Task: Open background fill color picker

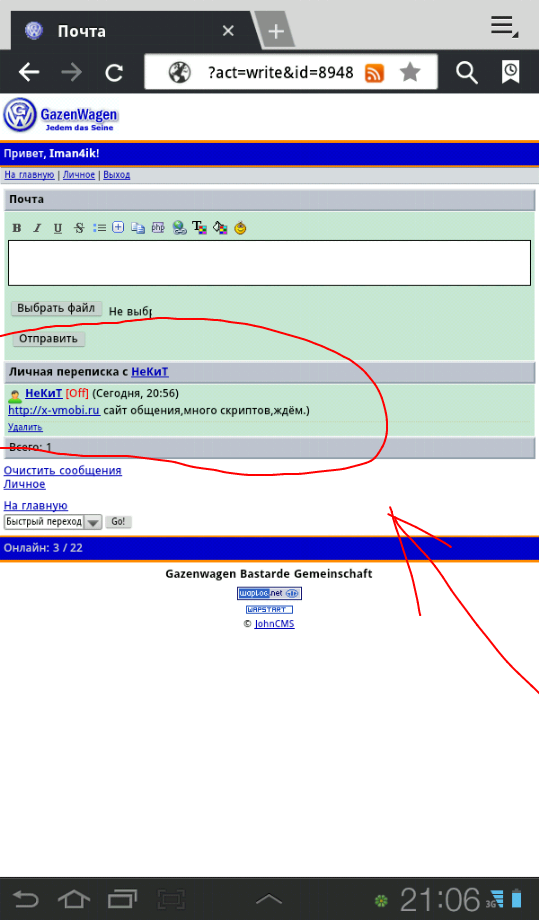Action: pyautogui.click(x=220, y=228)
